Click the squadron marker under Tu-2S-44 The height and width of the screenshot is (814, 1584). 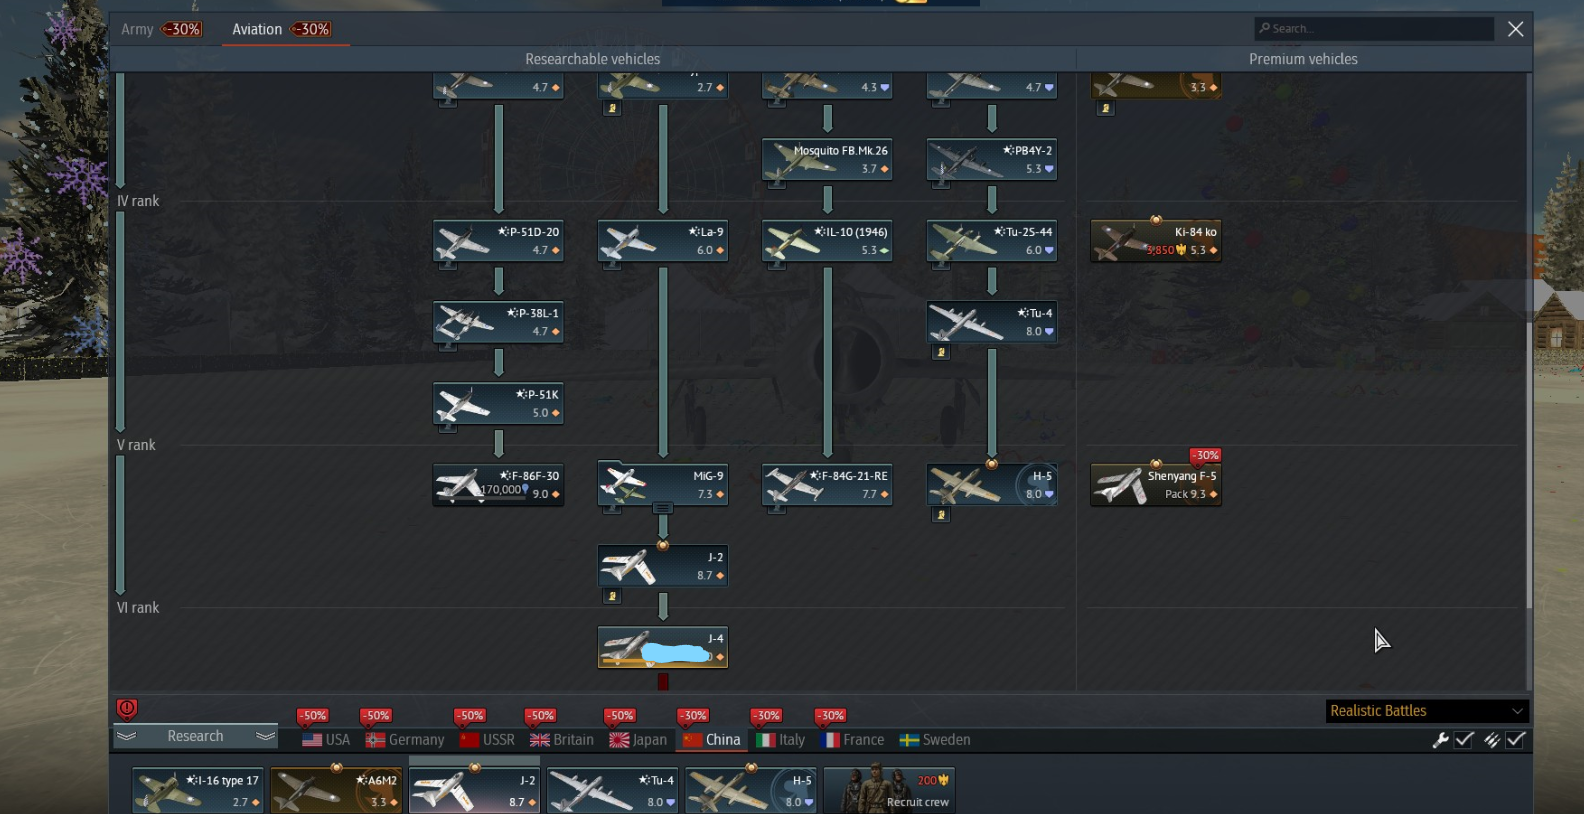pyautogui.click(x=941, y=265)
